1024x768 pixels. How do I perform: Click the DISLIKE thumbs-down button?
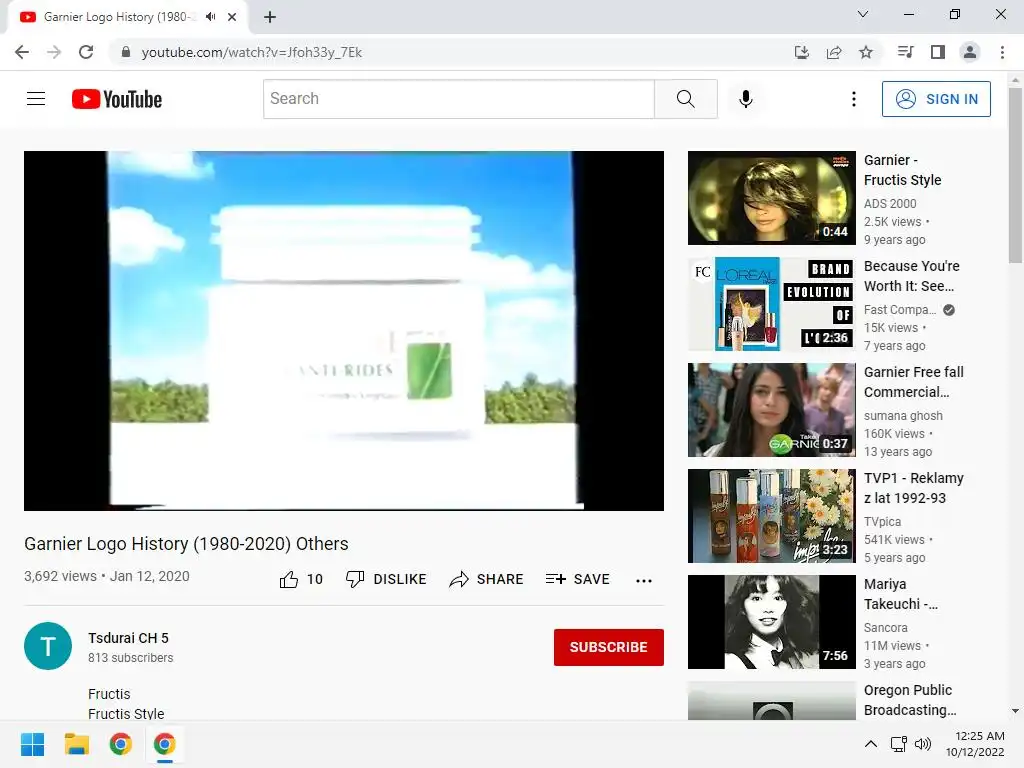click(x=386, y=579)
